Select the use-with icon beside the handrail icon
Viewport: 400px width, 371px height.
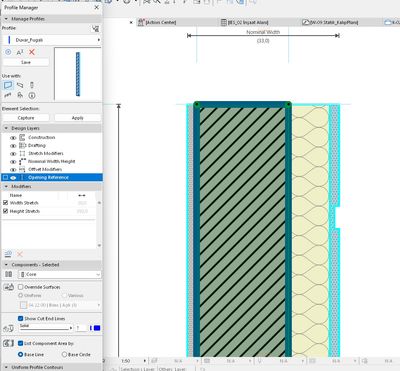pos(20,95)
